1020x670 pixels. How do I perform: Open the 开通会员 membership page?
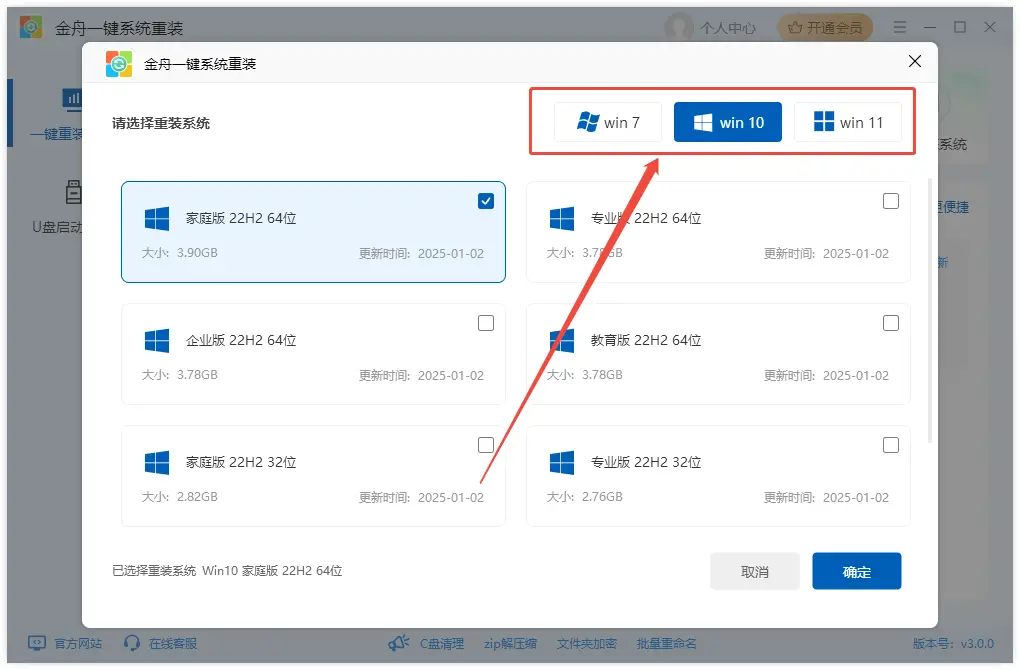[x=825, y=27]
